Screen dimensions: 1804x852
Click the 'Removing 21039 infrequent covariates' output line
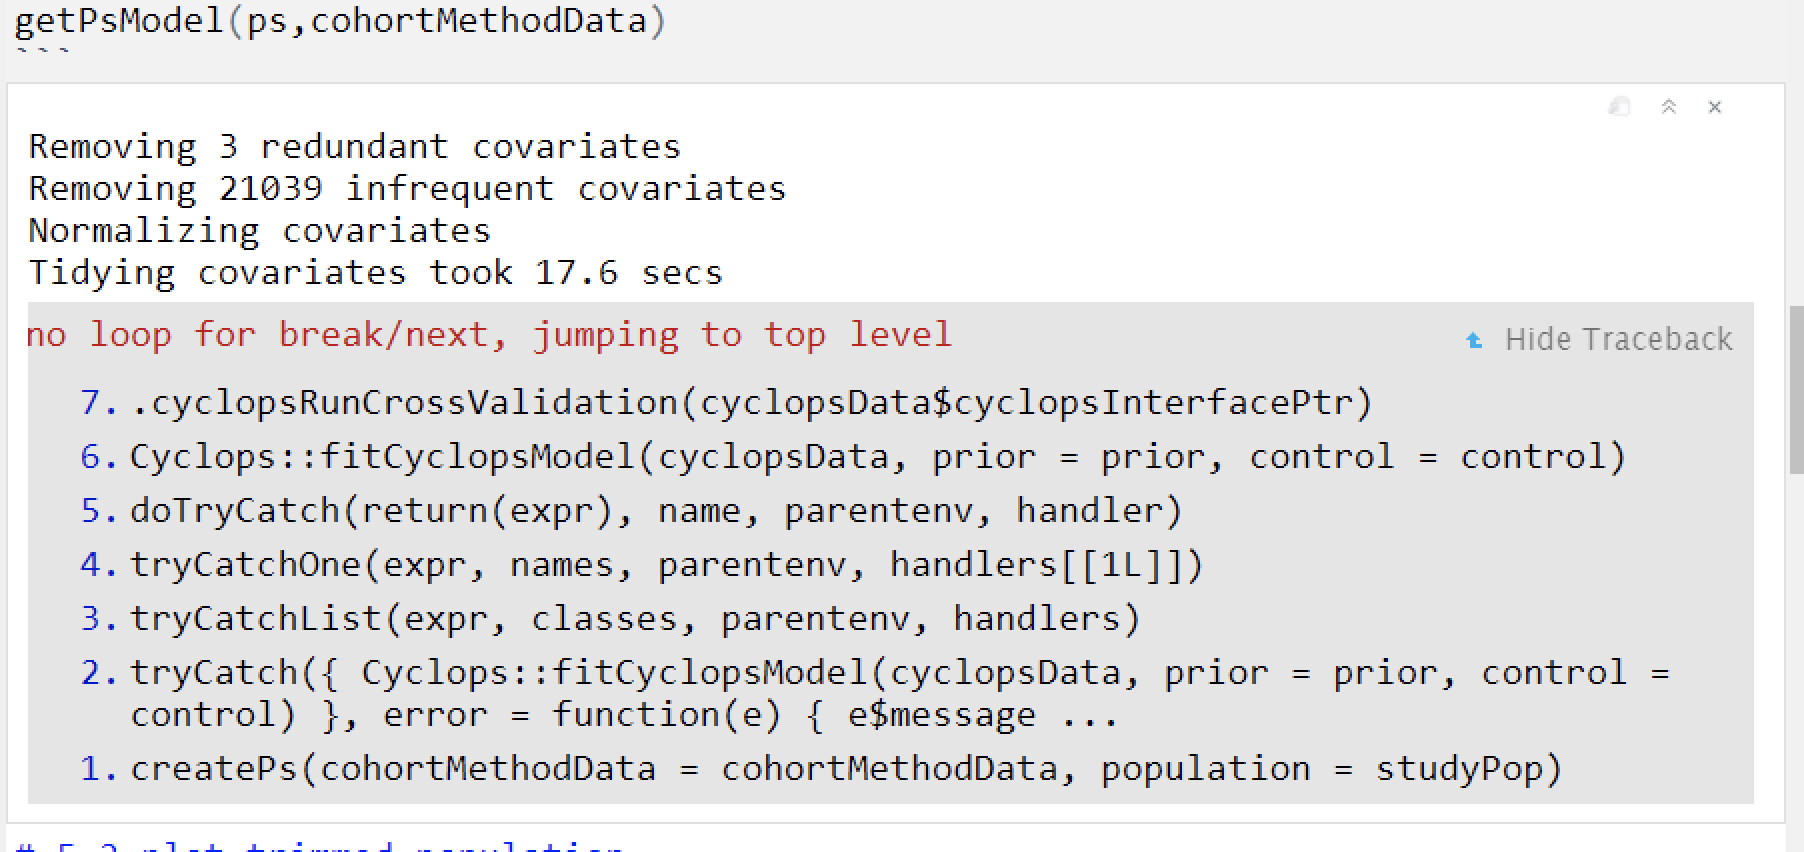(407, 188)
